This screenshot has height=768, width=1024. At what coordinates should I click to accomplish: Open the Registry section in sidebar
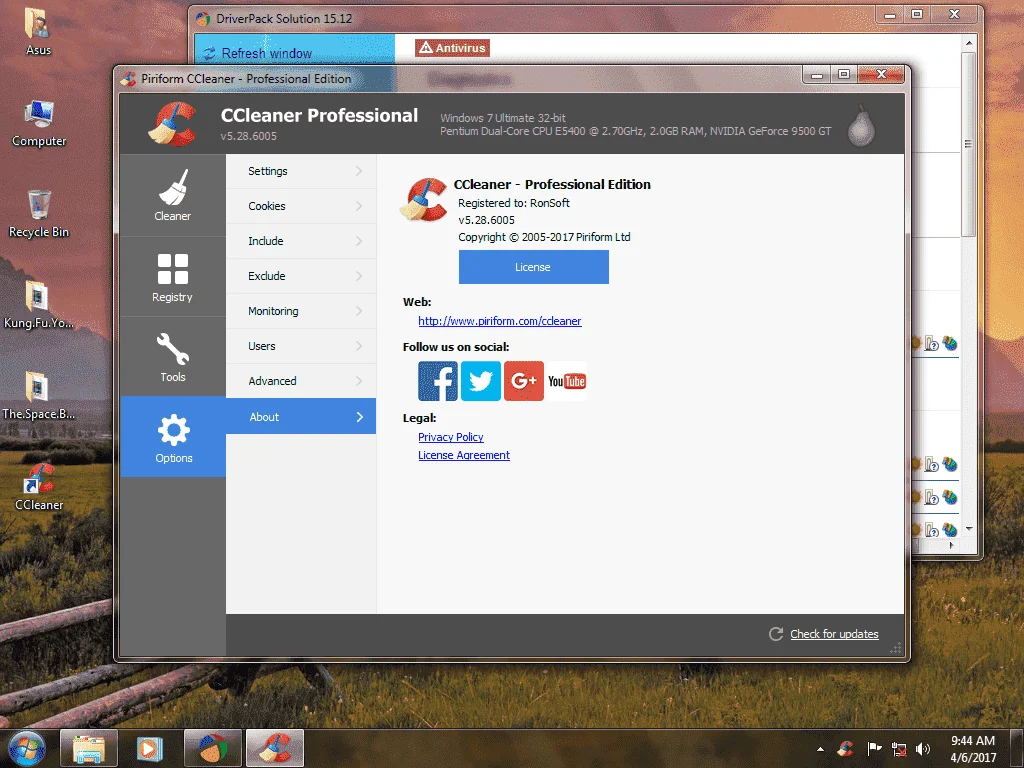tap(172, 277)
